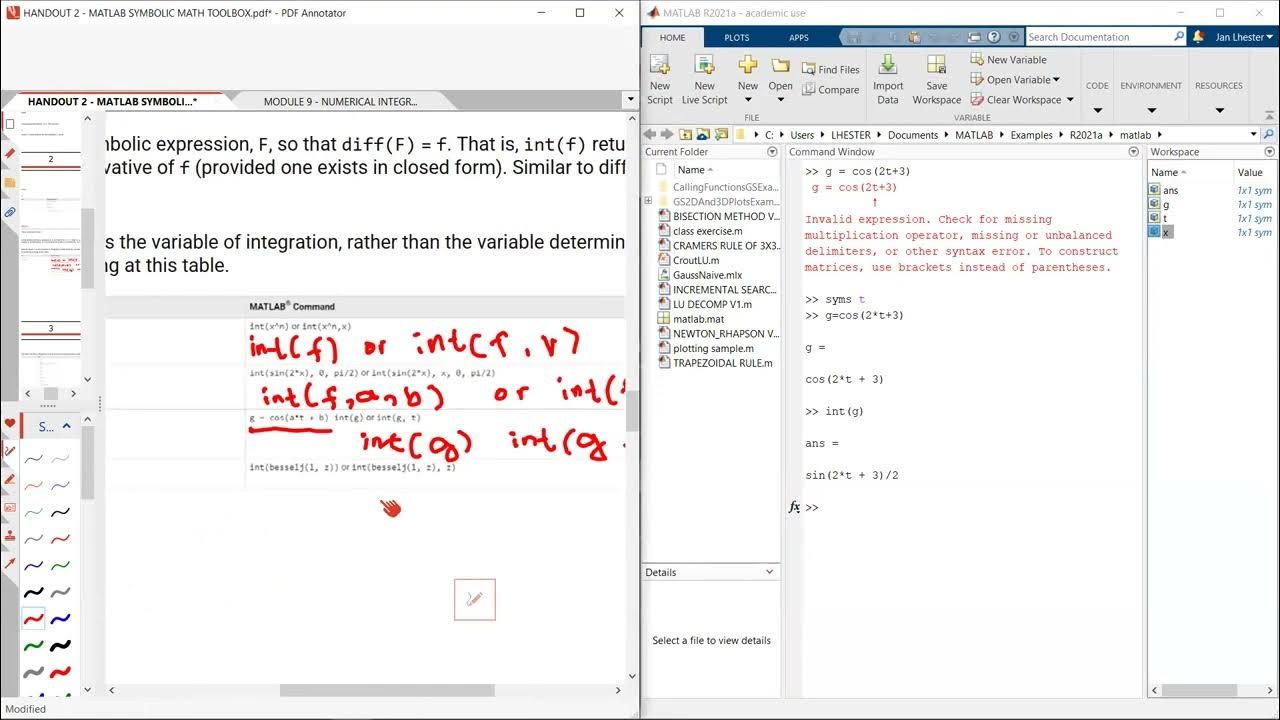Open the attachments paperclip sidebar tab
Screen dimensions: 1280x720
(10, 212)
